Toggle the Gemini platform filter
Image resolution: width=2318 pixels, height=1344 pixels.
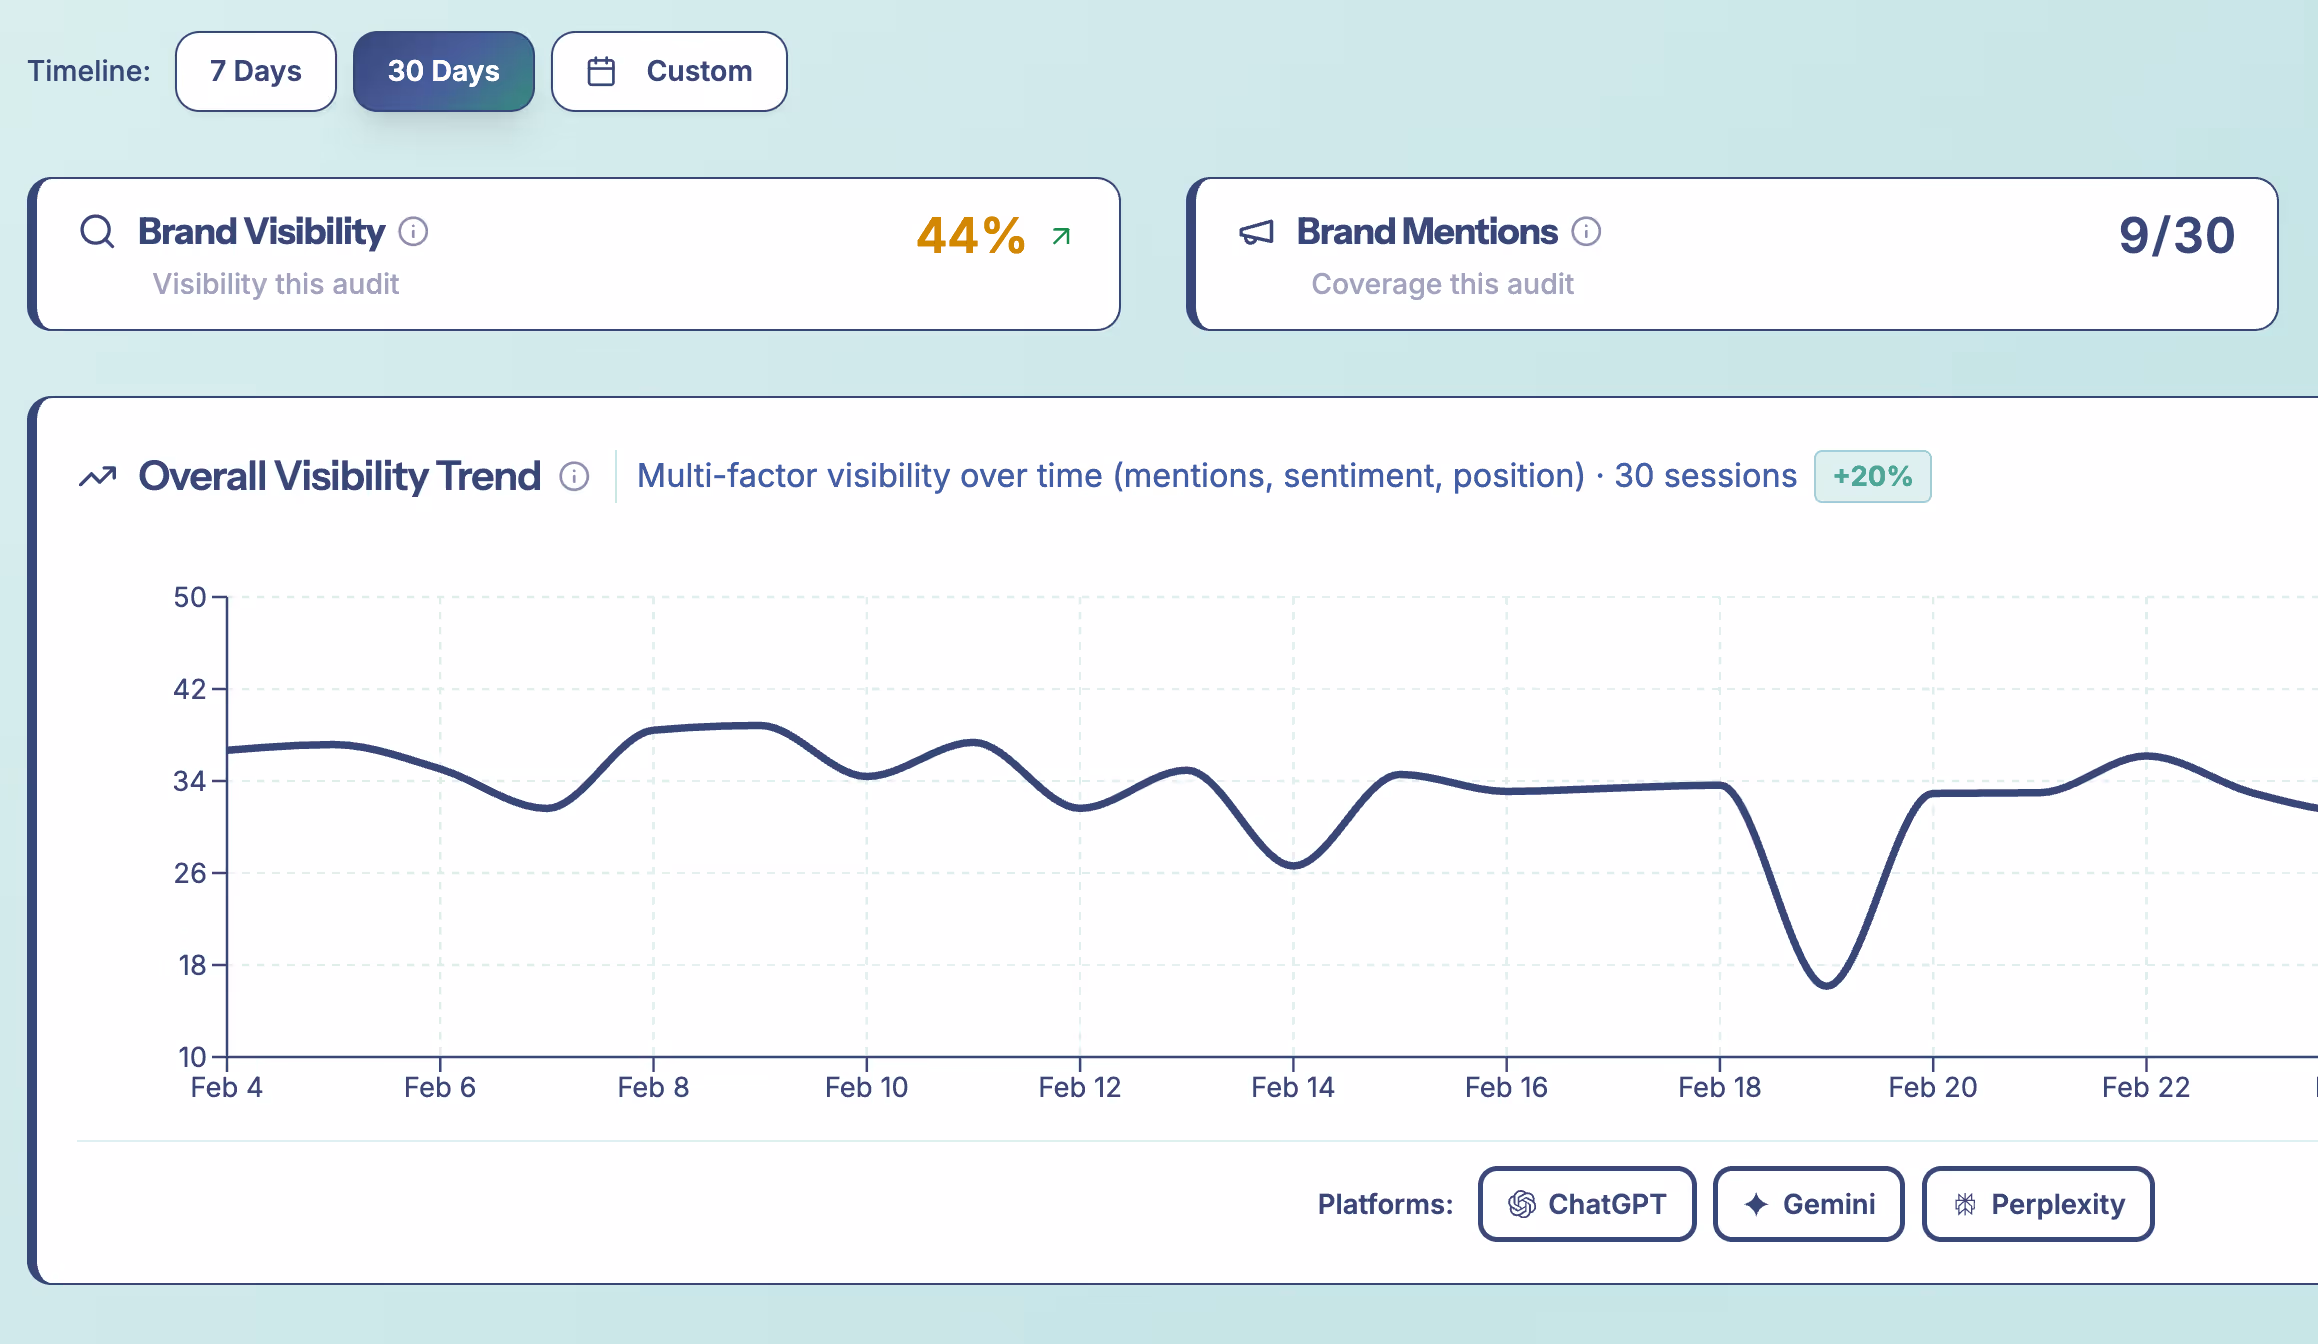tap(1808, 1204)
